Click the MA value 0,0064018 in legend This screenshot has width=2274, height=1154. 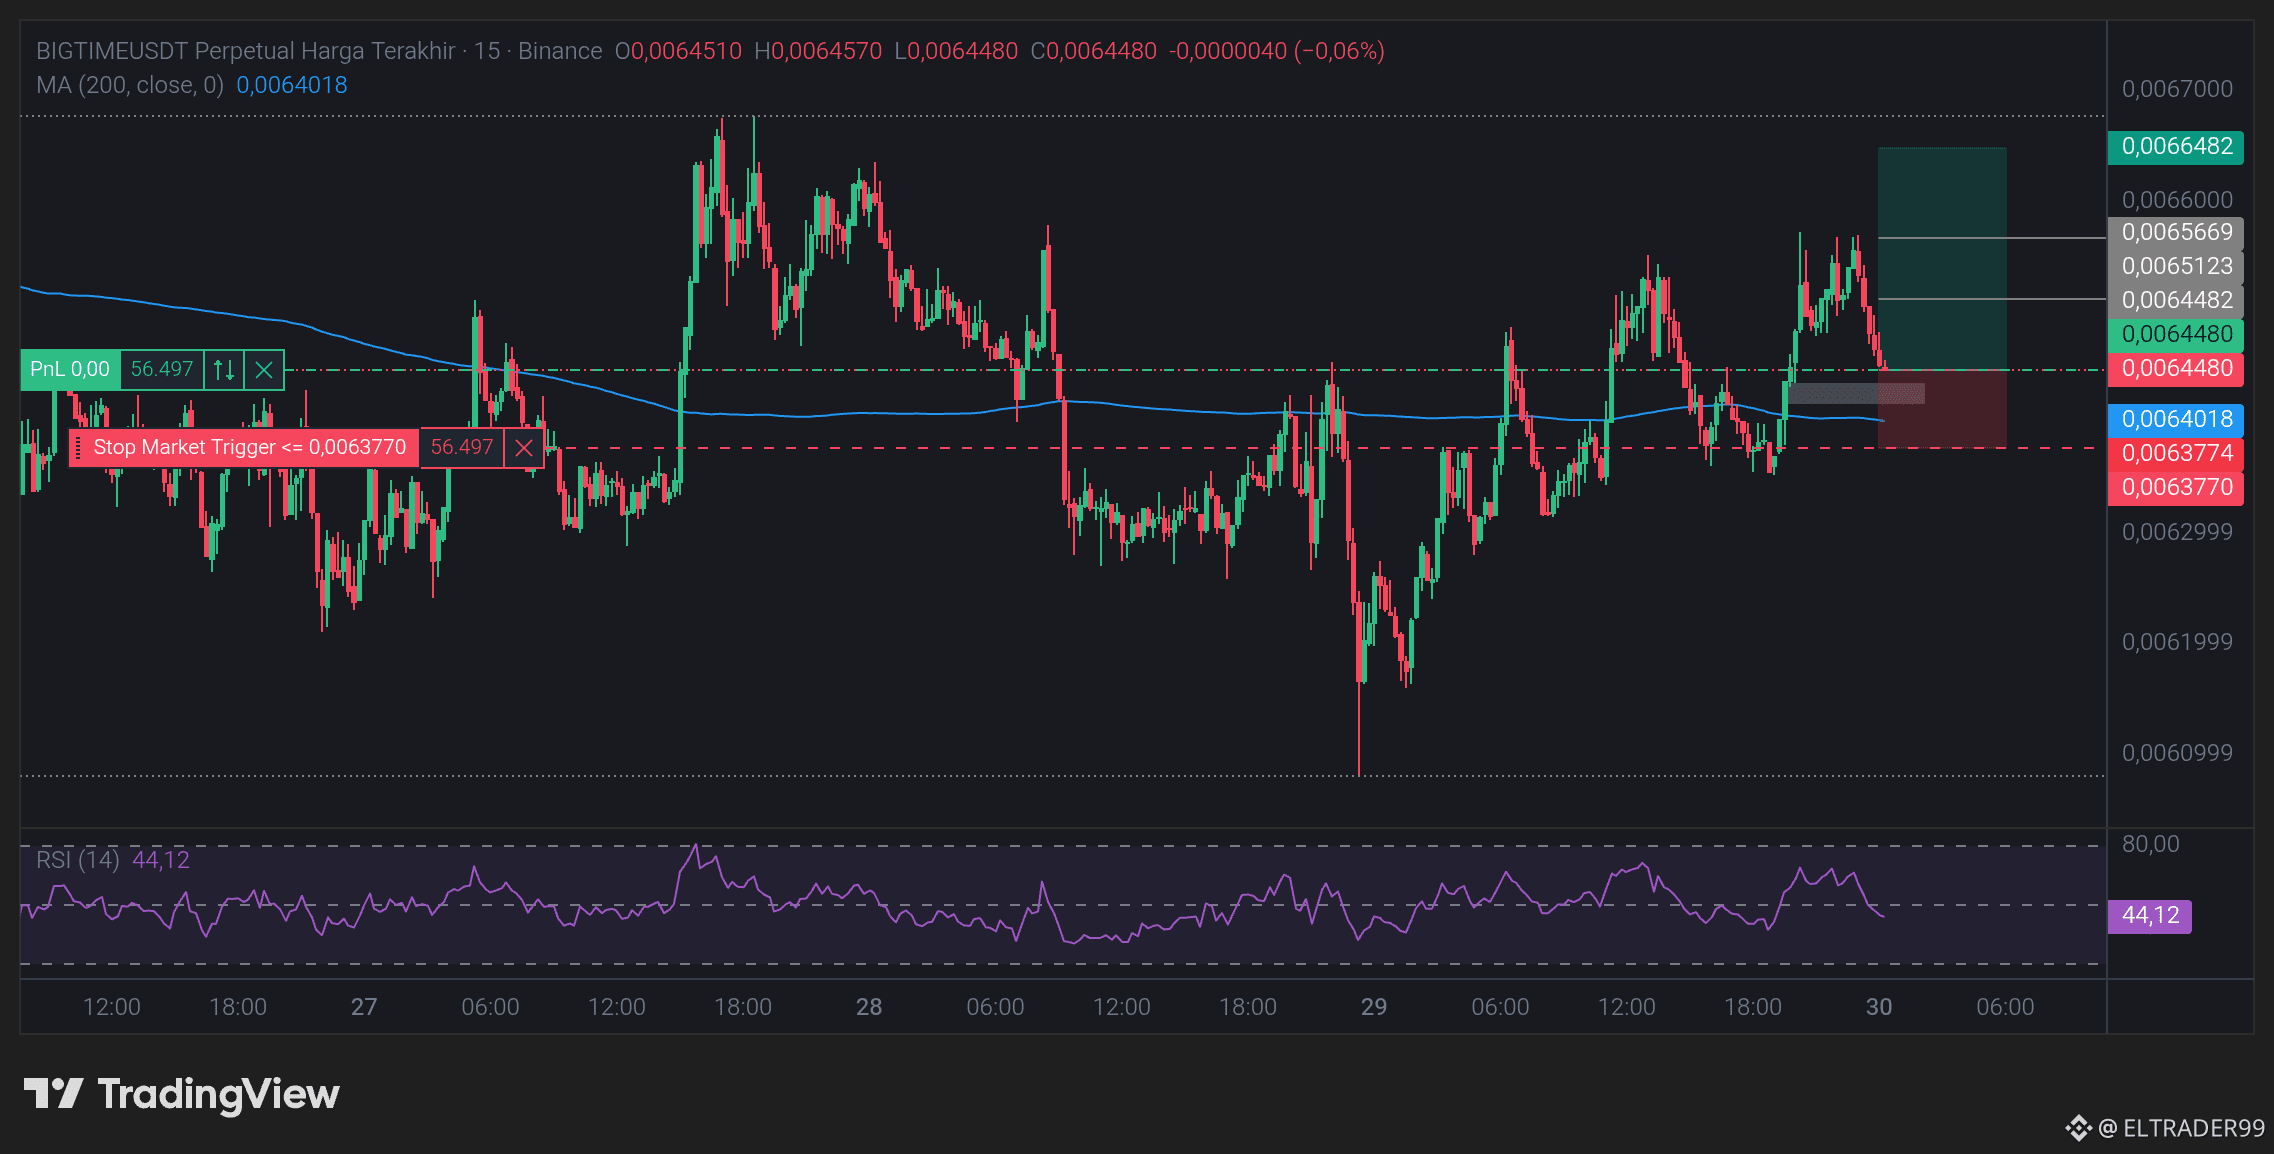(292, 85)
